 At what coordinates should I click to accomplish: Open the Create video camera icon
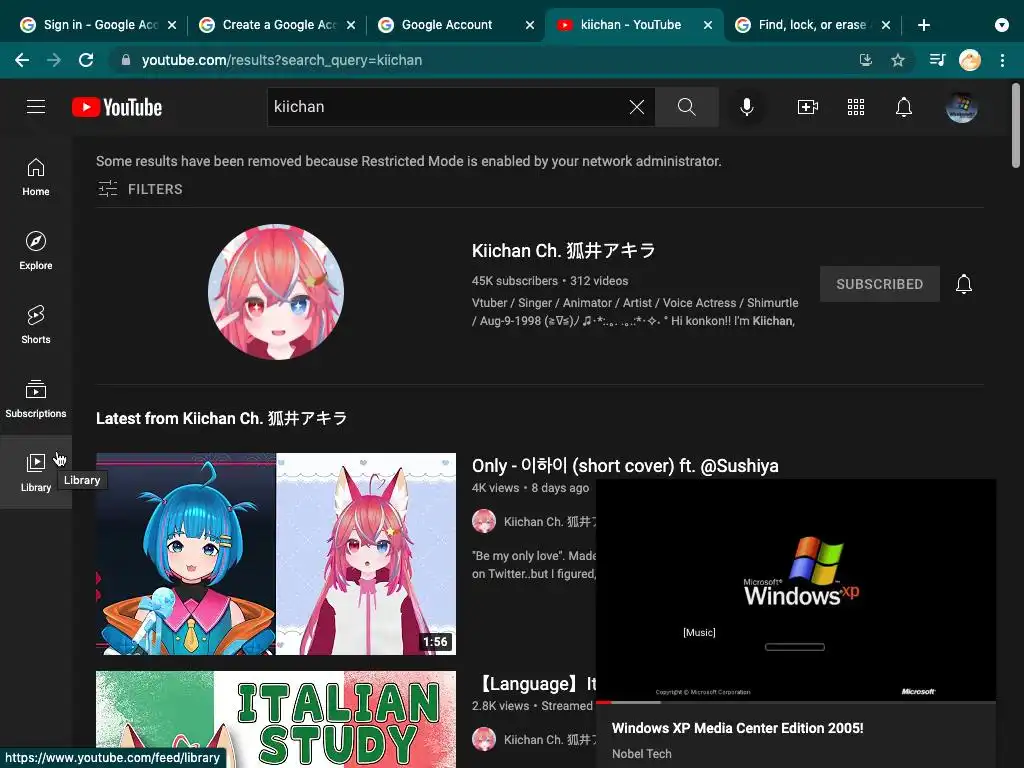pyautogui.click(x=808, y=106)
